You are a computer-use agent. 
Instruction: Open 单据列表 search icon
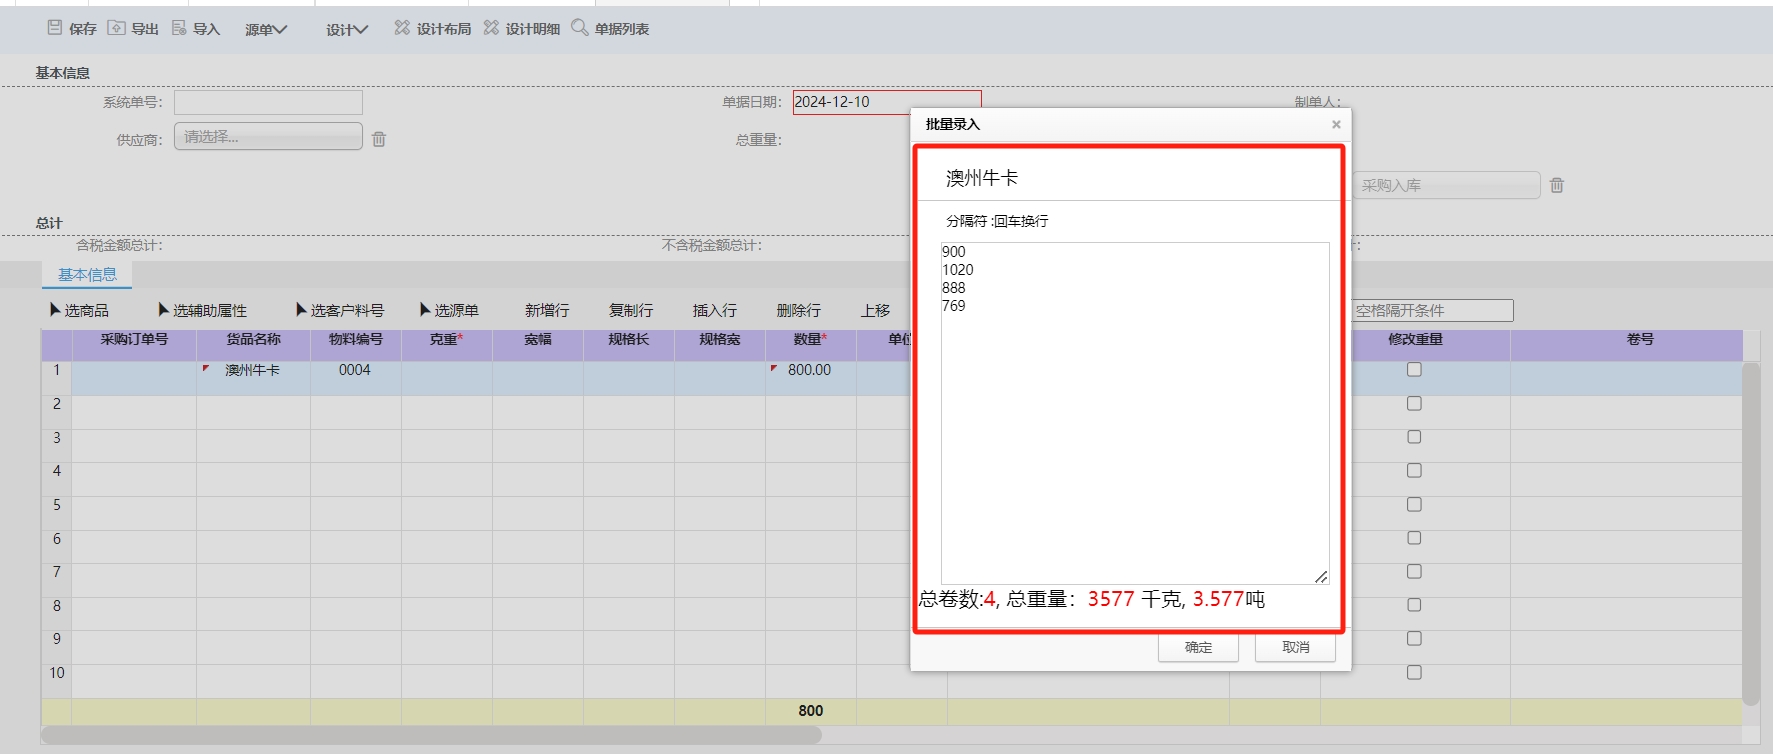coord(579,28)
